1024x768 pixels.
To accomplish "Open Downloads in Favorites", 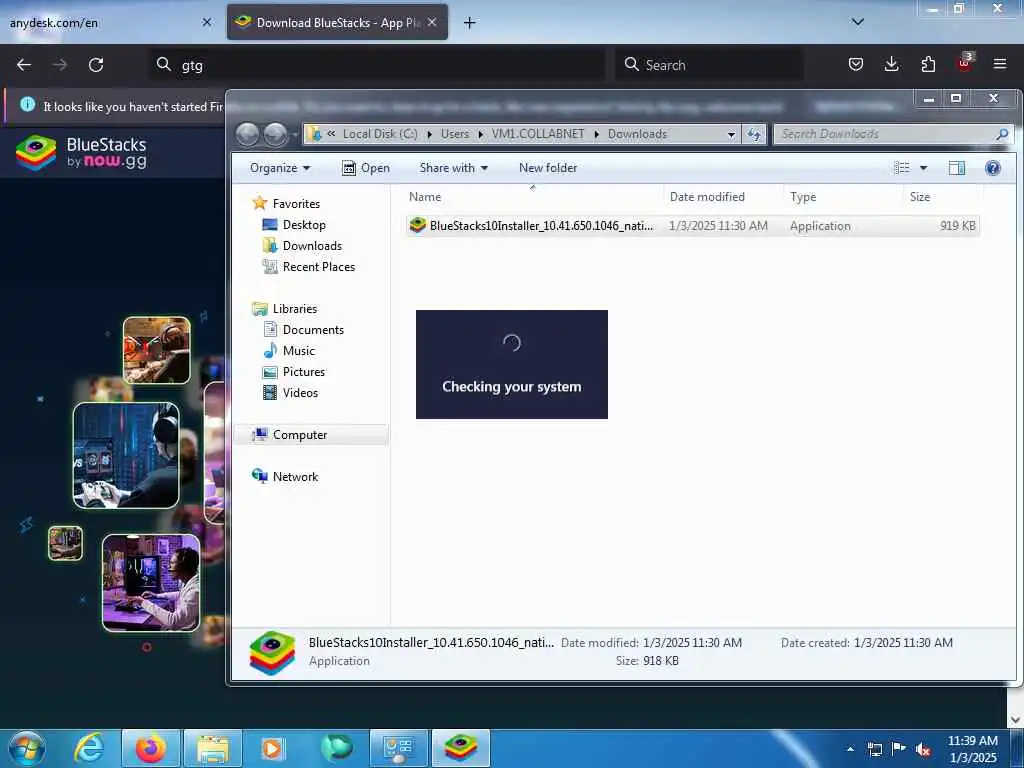I will pos(312,246).
